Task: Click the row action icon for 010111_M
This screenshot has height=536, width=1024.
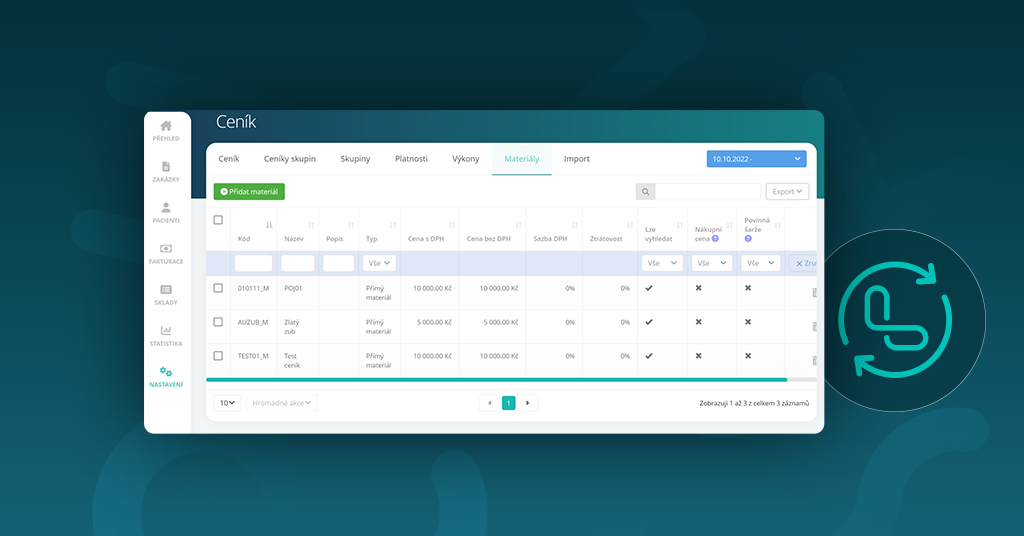Action: pyautogui.click(x=814, y=292)
